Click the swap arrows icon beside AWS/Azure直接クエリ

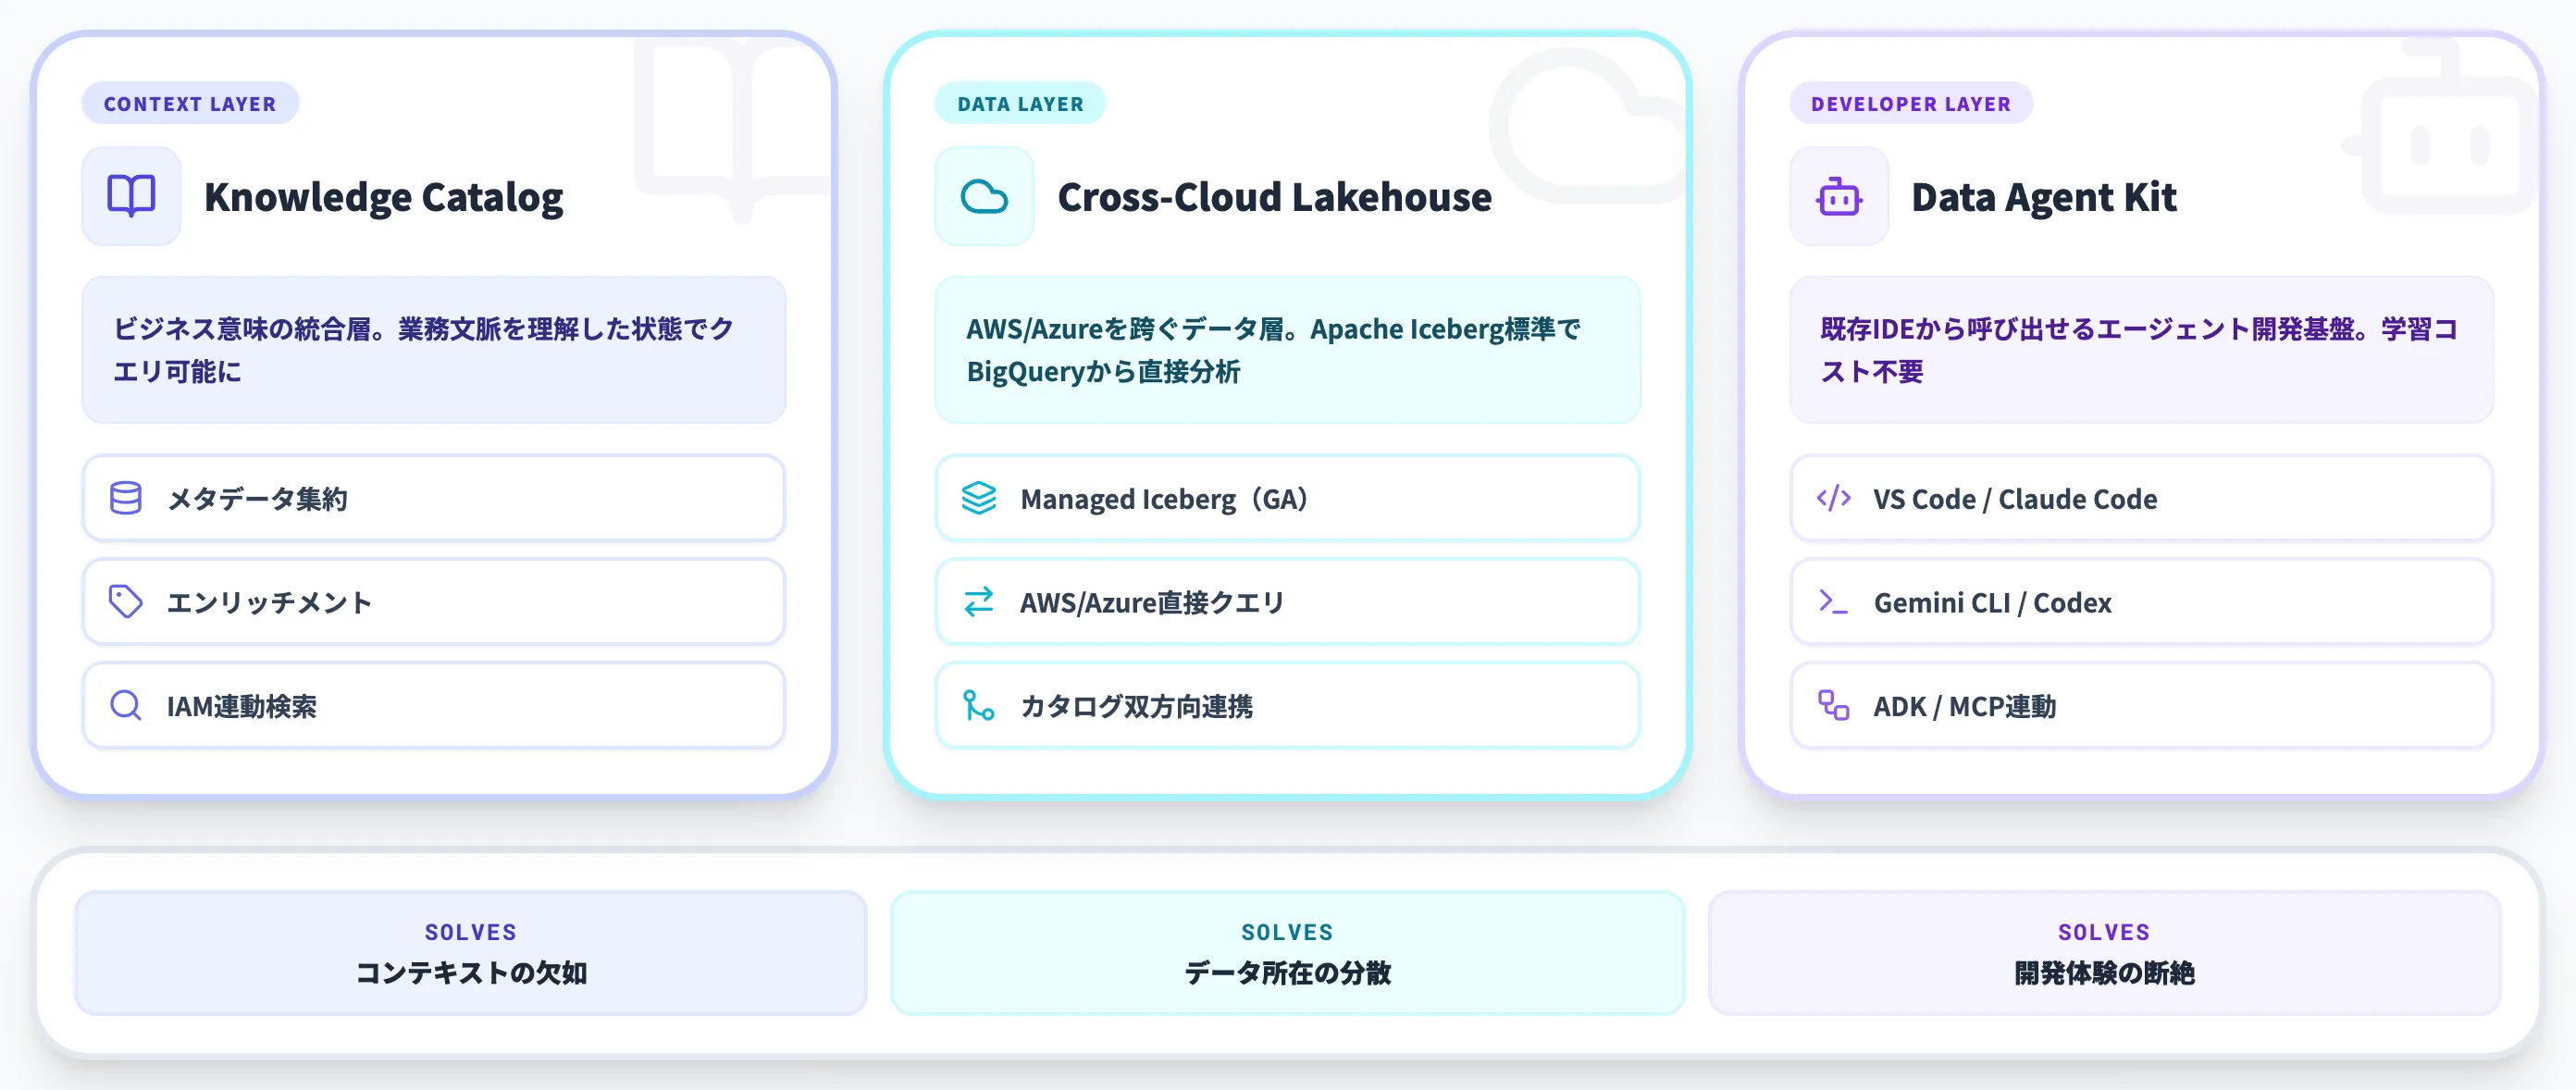coord(979,602)
